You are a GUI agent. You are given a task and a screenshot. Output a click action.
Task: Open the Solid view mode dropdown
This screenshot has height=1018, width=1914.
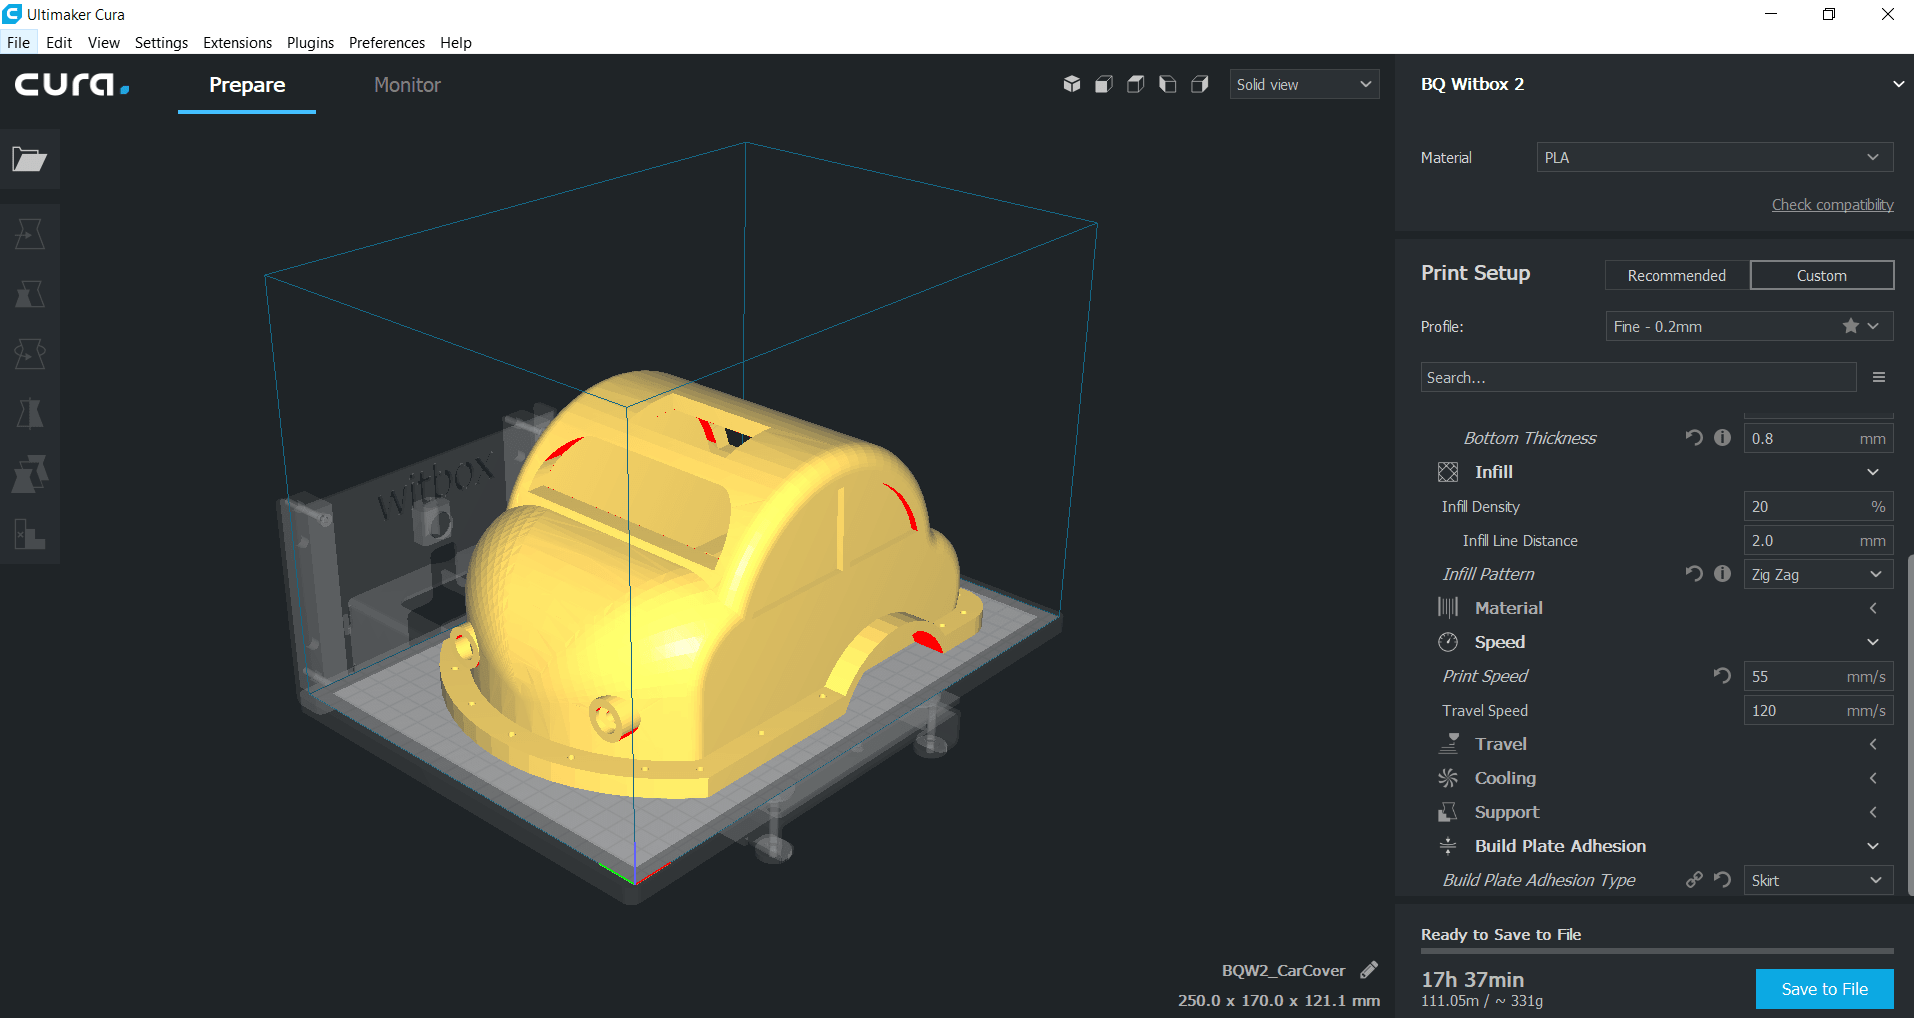[1304, 84]
